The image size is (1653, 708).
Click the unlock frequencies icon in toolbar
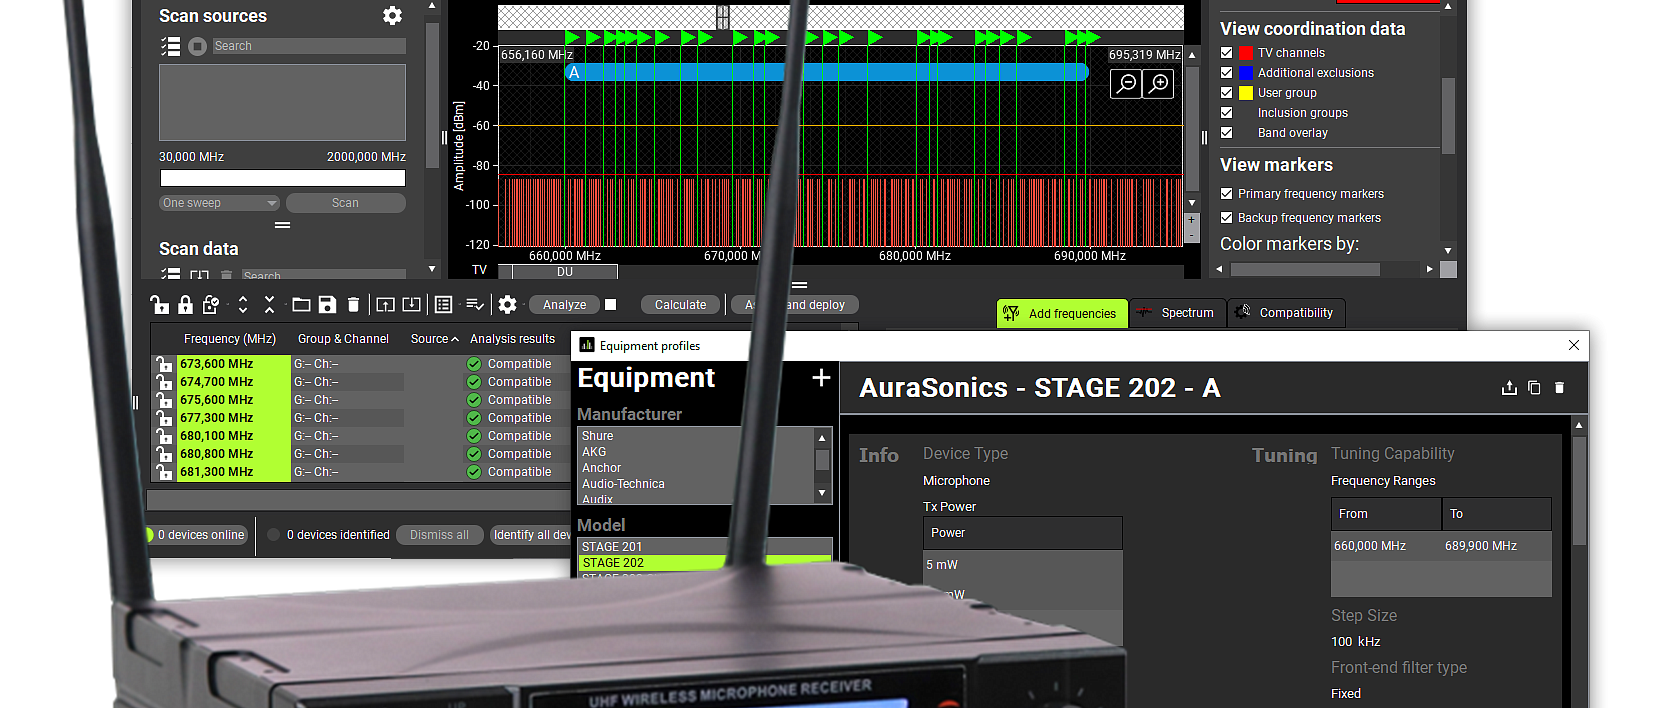[159, 305]
